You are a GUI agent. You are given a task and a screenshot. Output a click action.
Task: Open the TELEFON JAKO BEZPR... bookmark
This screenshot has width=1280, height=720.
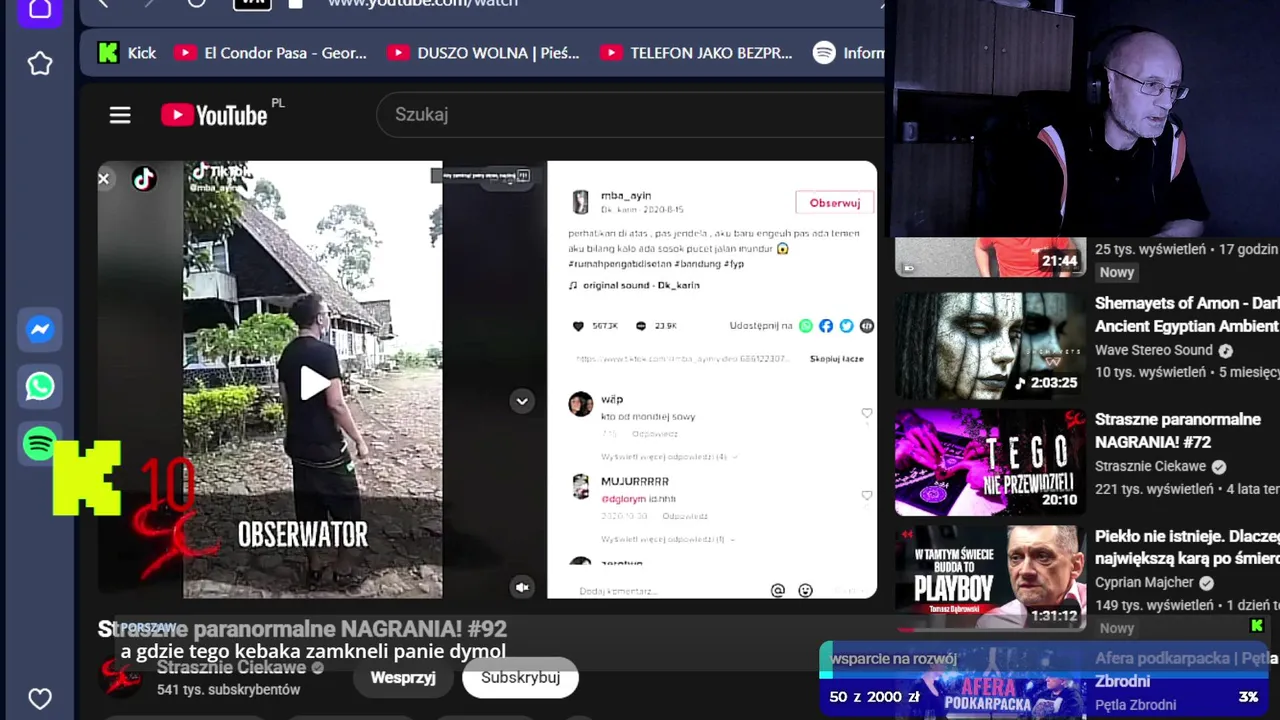[697, 53]
